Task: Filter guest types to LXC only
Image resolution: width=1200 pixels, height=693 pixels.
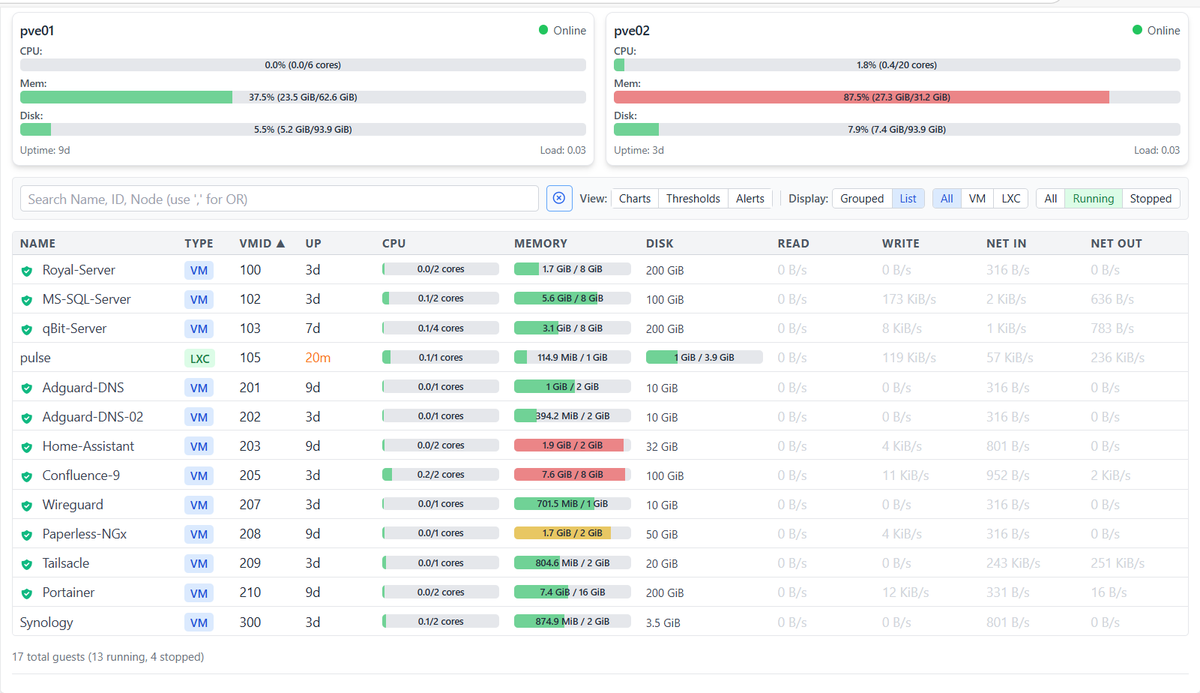Action: [x=1011, y=198]
